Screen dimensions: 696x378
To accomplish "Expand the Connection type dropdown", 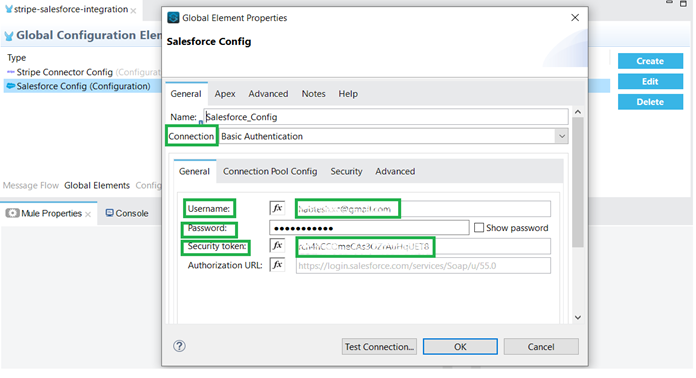I will (x=562, y=136).
